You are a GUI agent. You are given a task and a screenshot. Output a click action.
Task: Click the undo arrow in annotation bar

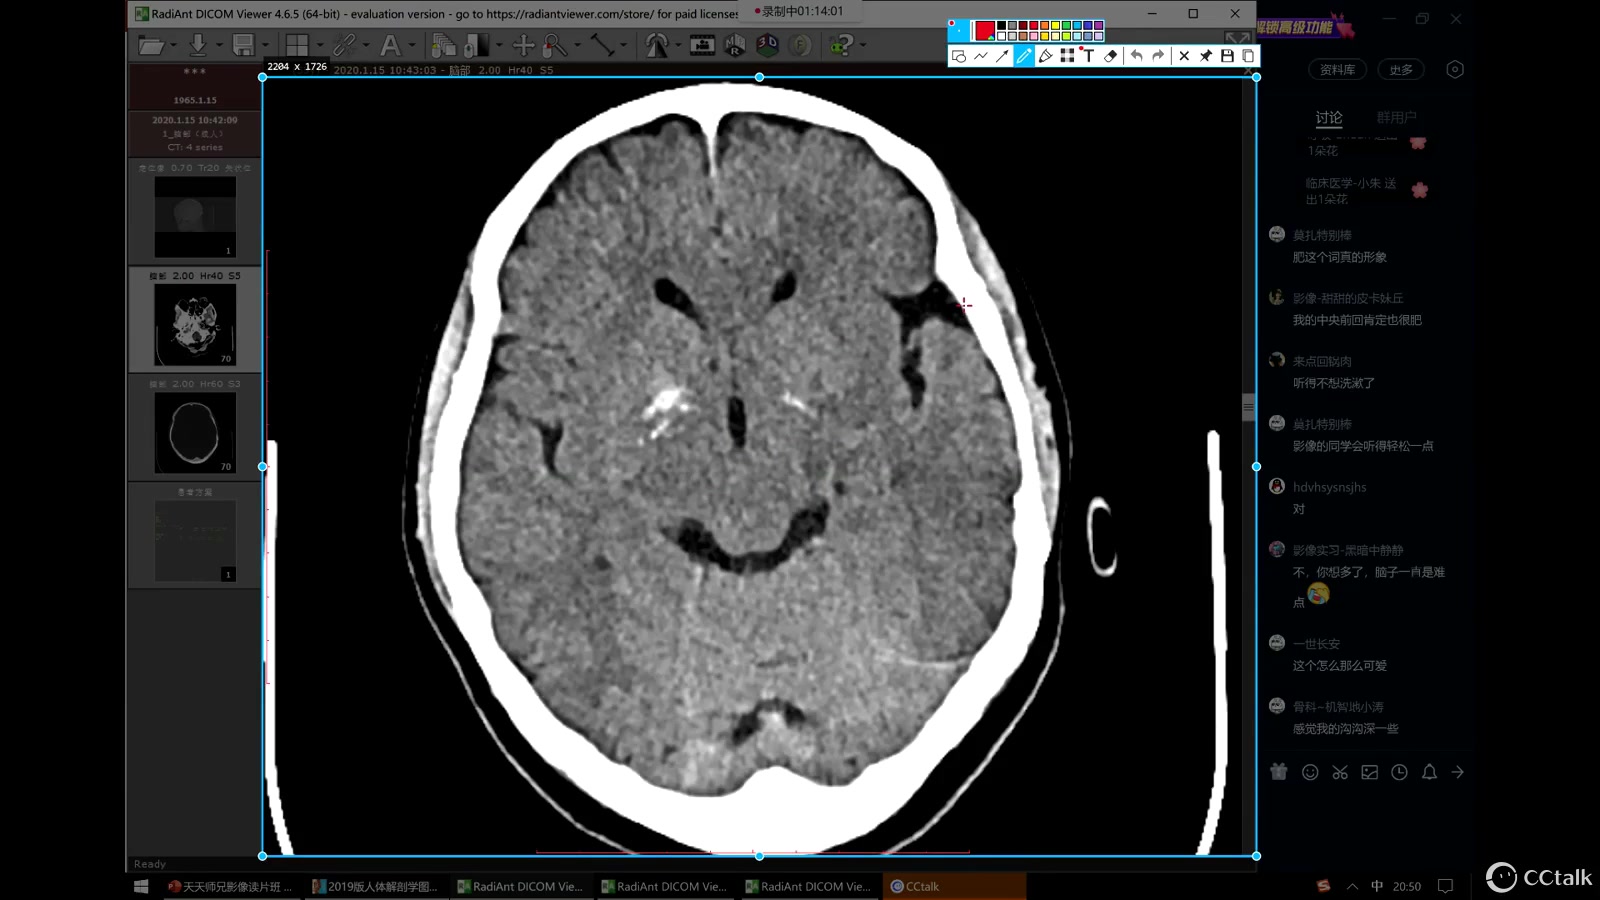click(x=1136, y=56)
